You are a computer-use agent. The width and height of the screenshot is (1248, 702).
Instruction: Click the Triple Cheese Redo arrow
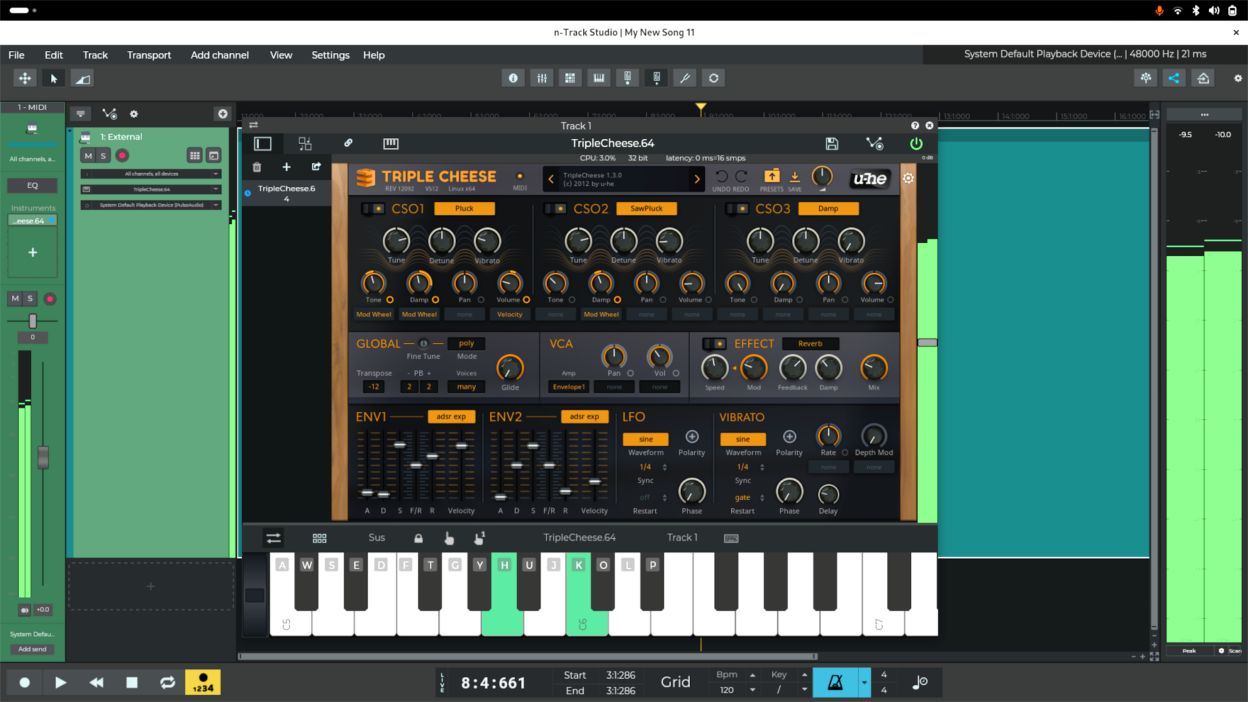pos(741,177)
